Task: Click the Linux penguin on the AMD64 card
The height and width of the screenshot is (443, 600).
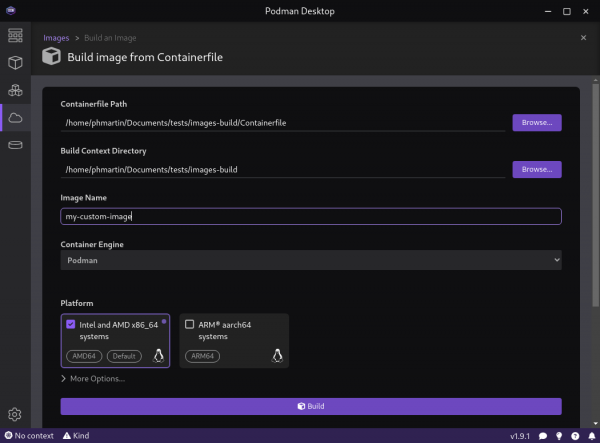Action: tap(158, 356)
